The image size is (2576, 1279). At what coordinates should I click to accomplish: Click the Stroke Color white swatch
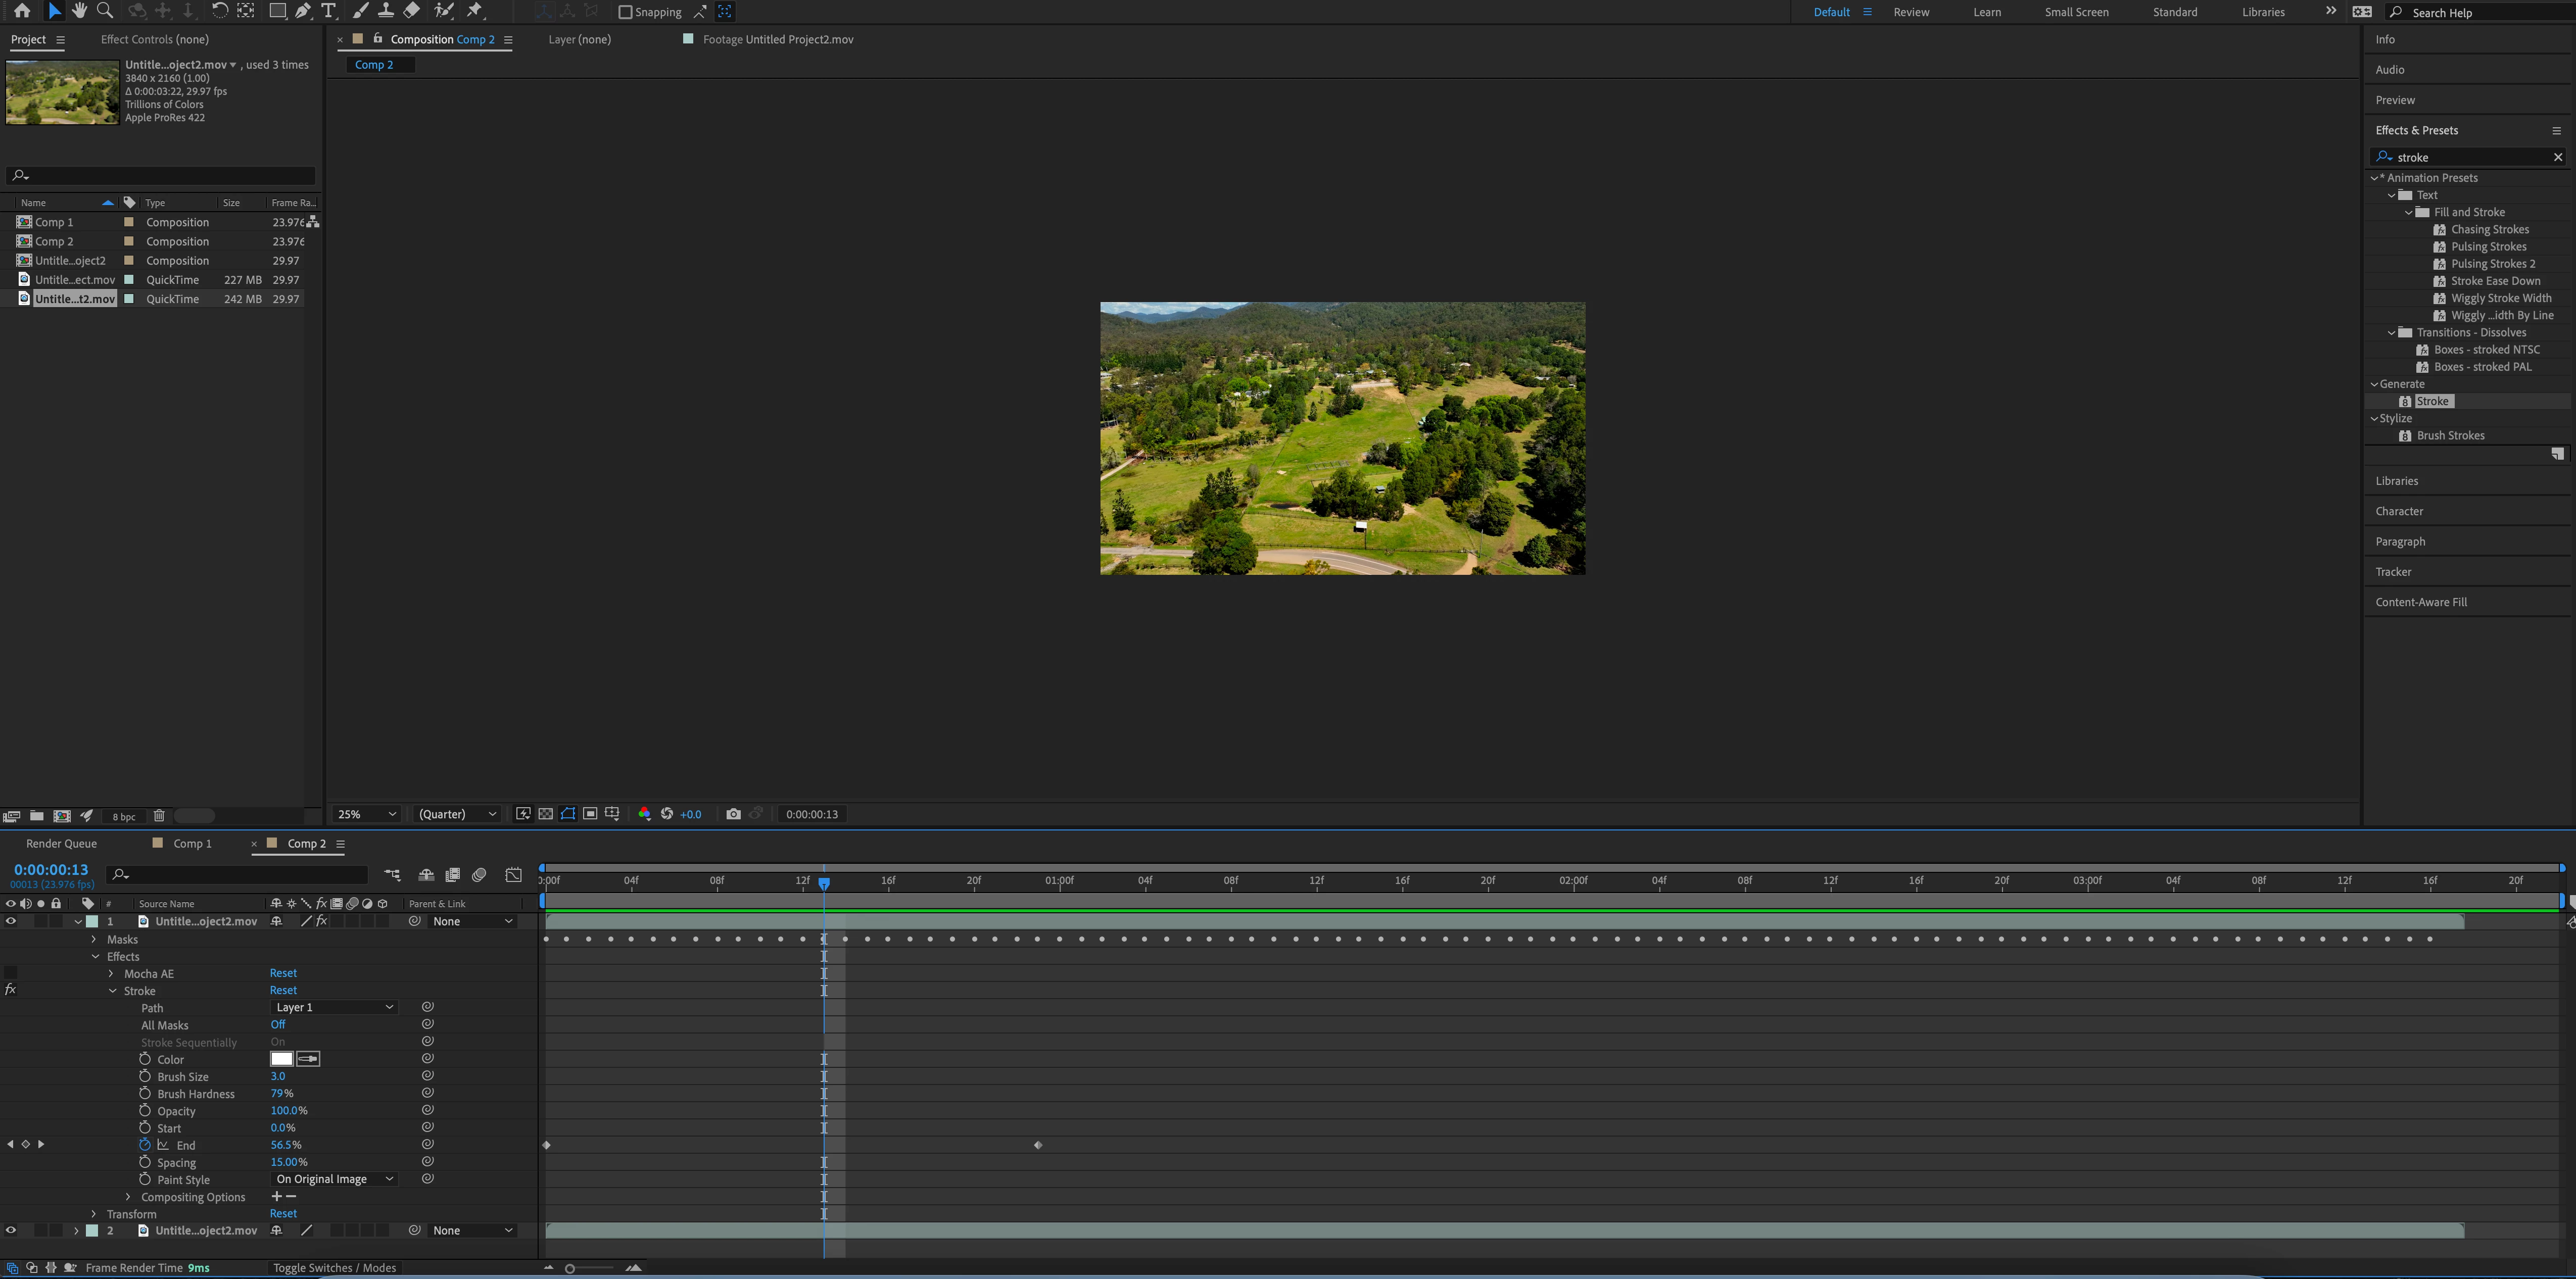(282, 1059)
